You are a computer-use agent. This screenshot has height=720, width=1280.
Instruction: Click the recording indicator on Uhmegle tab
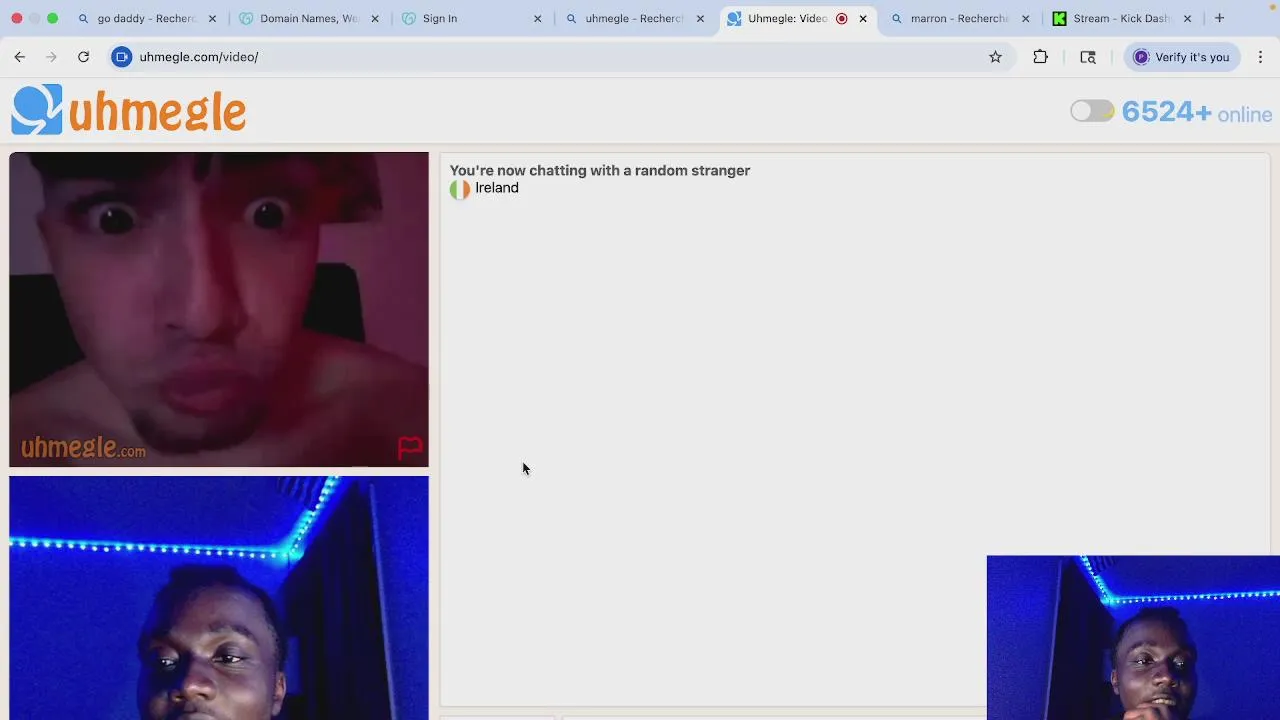(x=841, y=18)
